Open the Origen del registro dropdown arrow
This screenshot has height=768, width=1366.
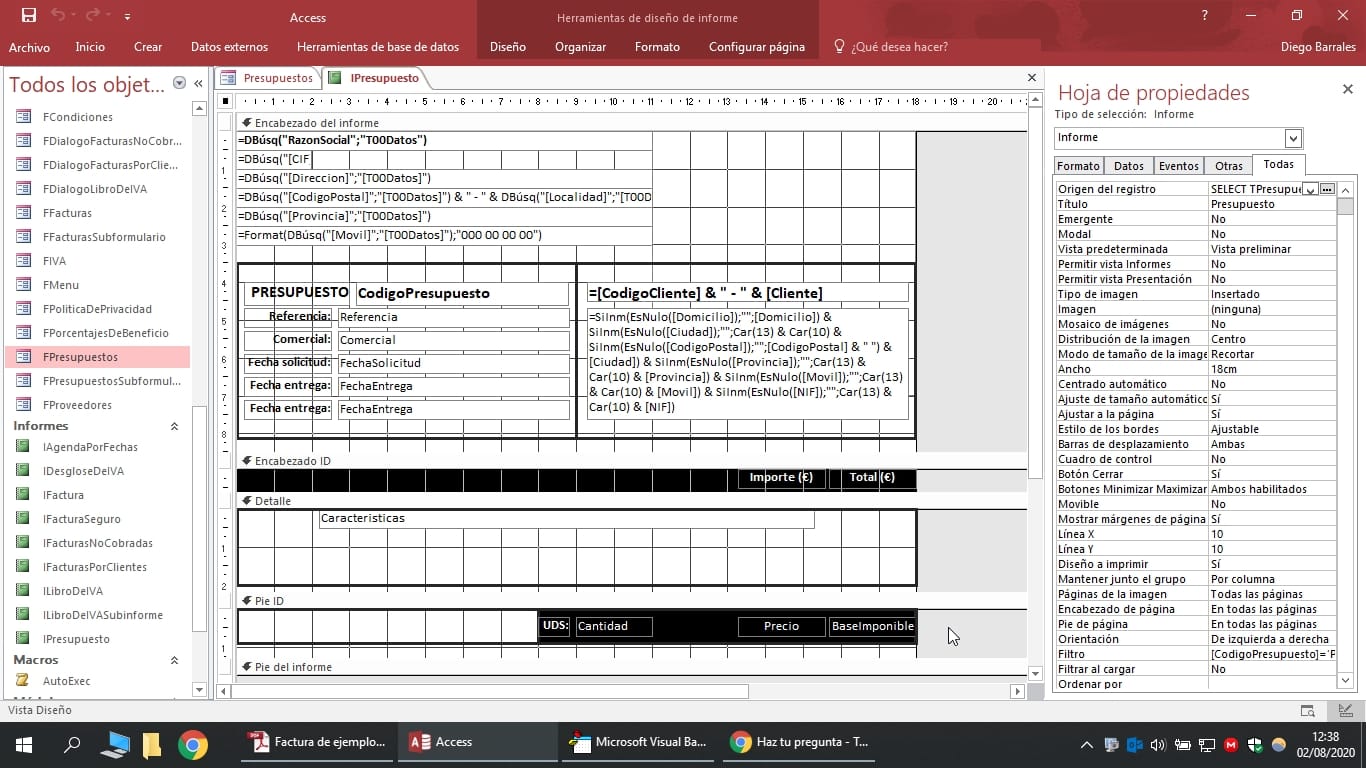[x=1310, y=189]
